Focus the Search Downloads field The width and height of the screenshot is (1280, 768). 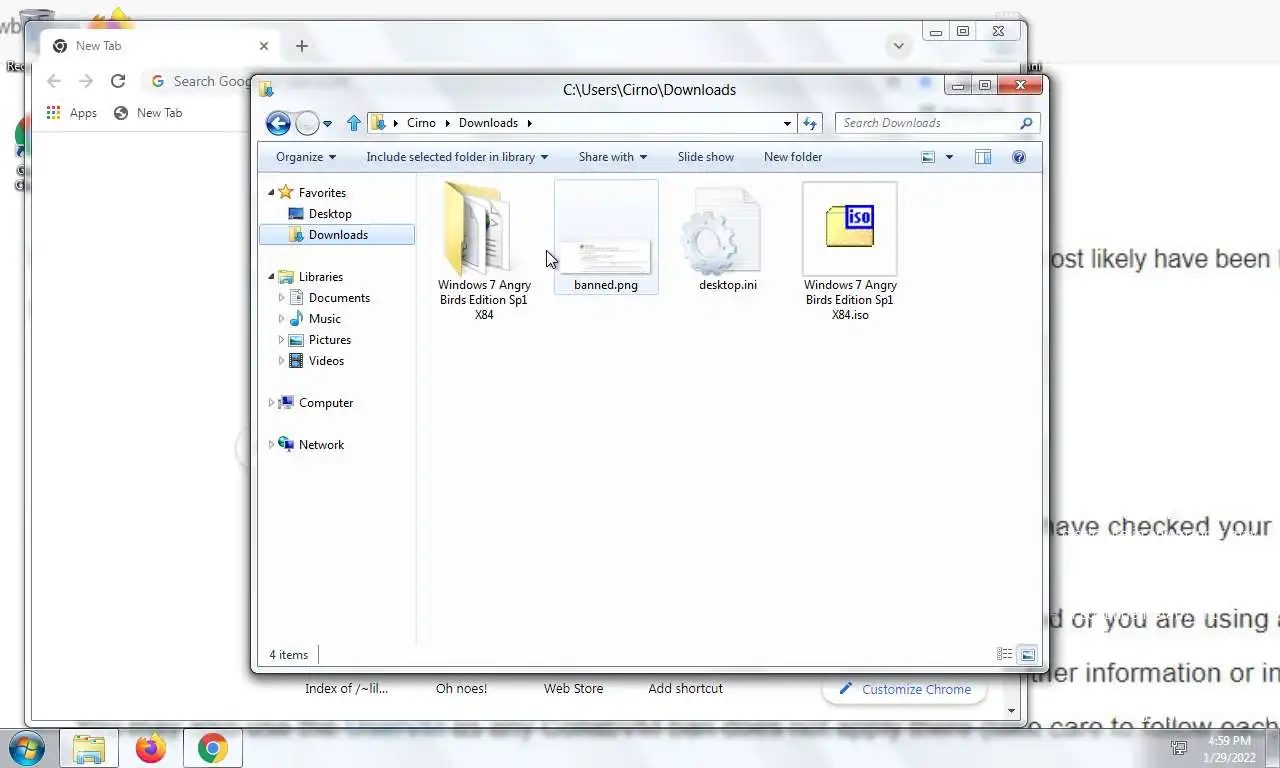coord(937,123)
